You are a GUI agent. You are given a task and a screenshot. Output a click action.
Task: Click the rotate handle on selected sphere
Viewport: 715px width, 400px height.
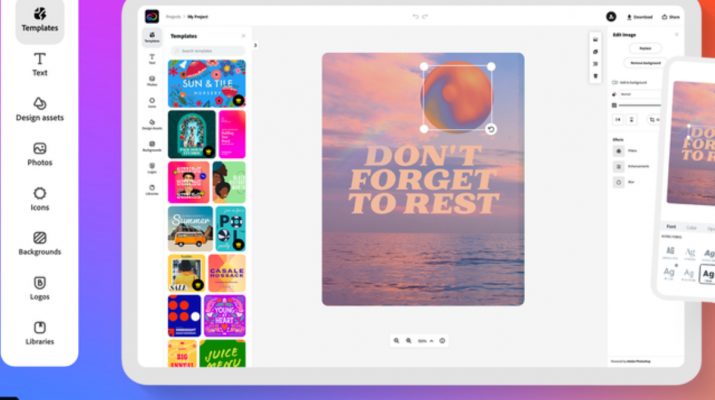(491, 130)
